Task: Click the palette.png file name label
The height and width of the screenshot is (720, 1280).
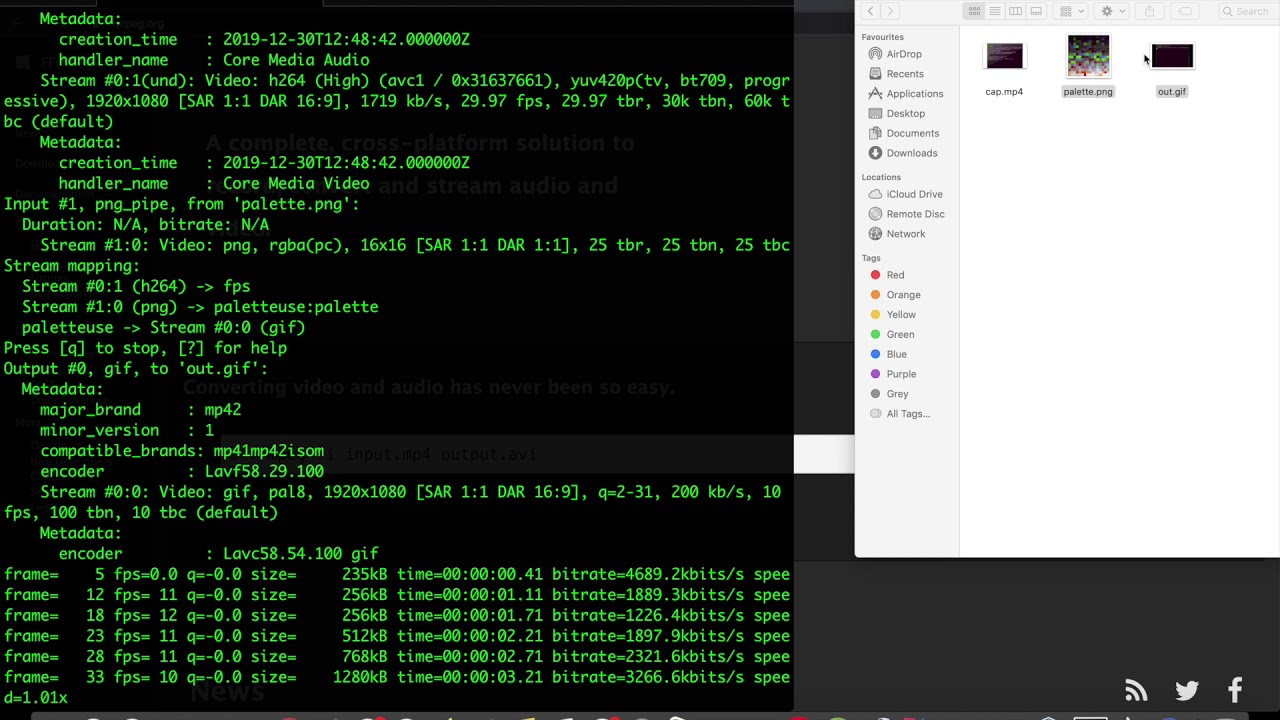Action: click(x=1088, y=91)
